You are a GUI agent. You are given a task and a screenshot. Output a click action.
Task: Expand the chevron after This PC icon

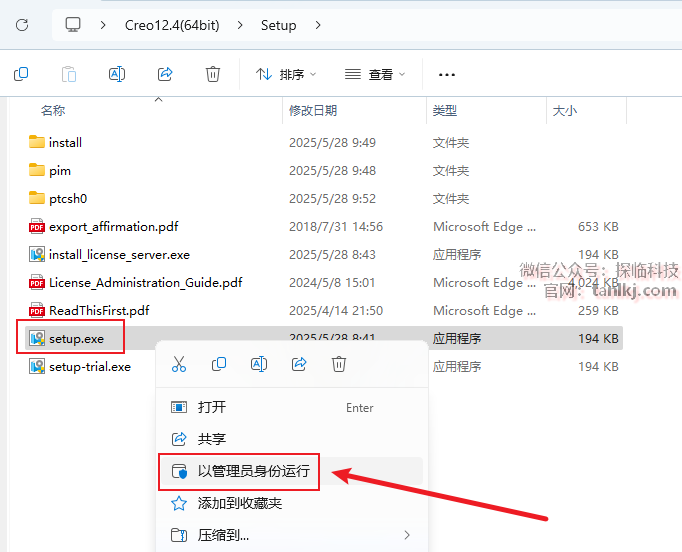[x=103, y=25]
